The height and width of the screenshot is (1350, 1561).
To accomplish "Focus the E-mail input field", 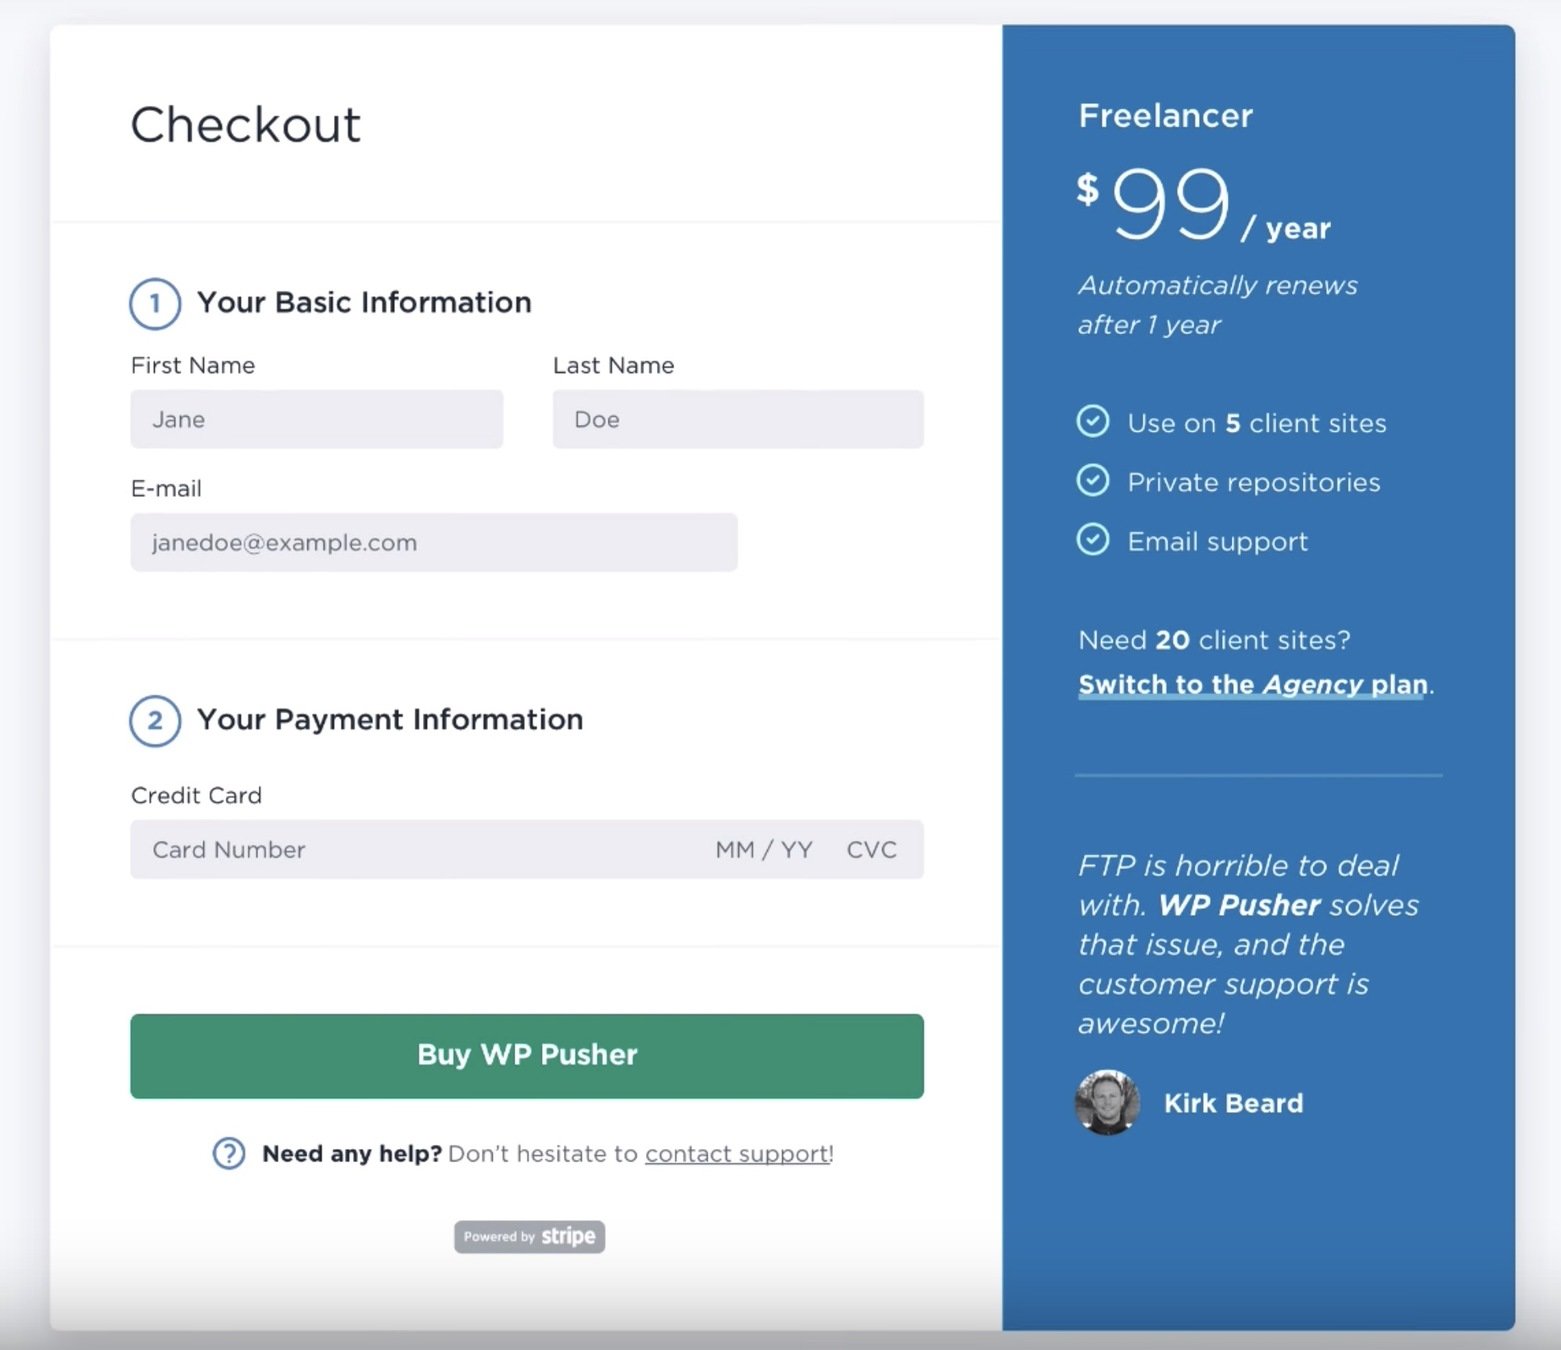I will [x=434, y=542].
